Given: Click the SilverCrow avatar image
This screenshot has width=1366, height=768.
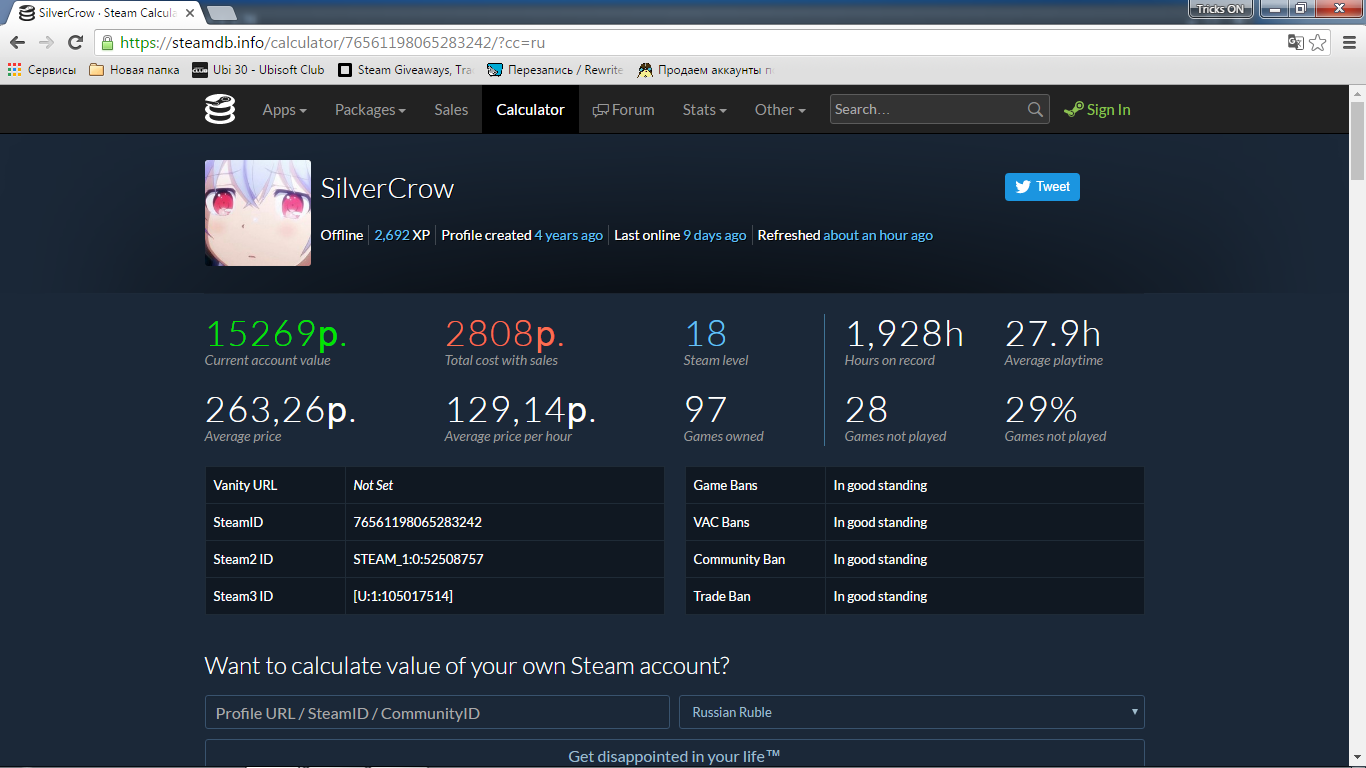Looking at the screenshot, I should 258,213.
